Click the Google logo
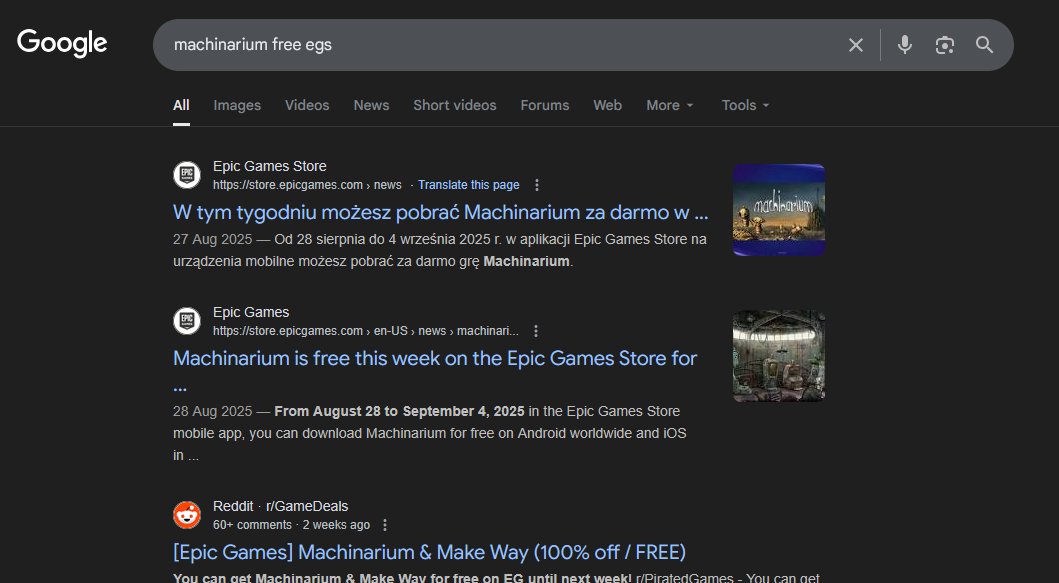This screenshot has height=583, width=1059. [x=62, y=44]
